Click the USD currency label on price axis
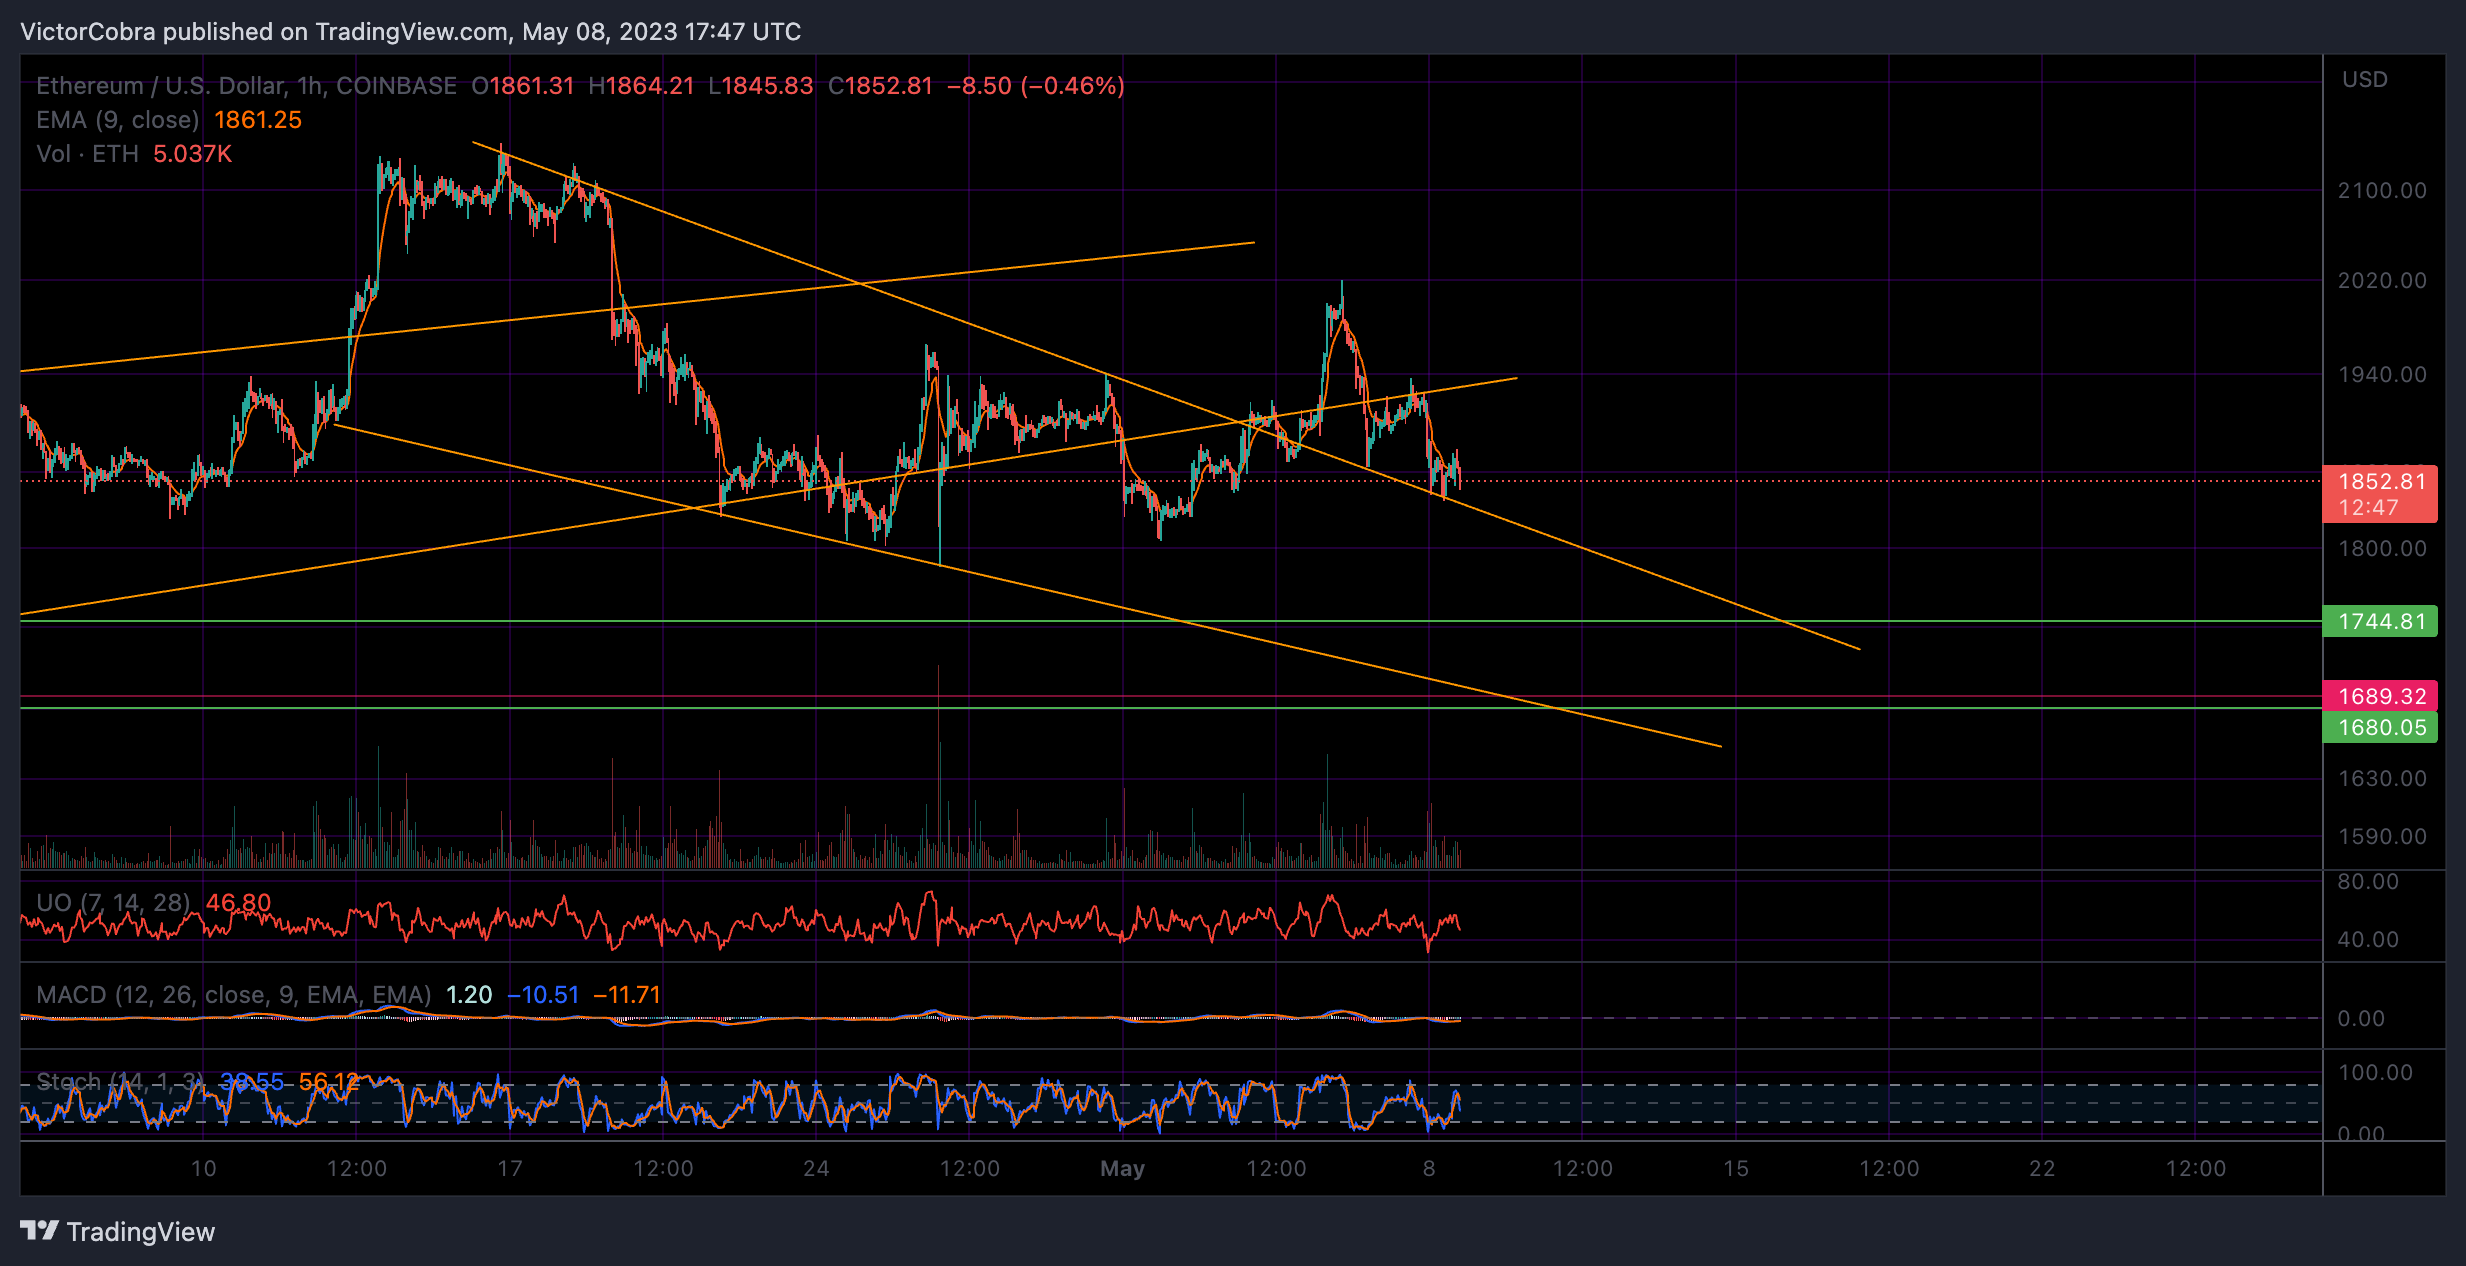 pos(2365,80)
